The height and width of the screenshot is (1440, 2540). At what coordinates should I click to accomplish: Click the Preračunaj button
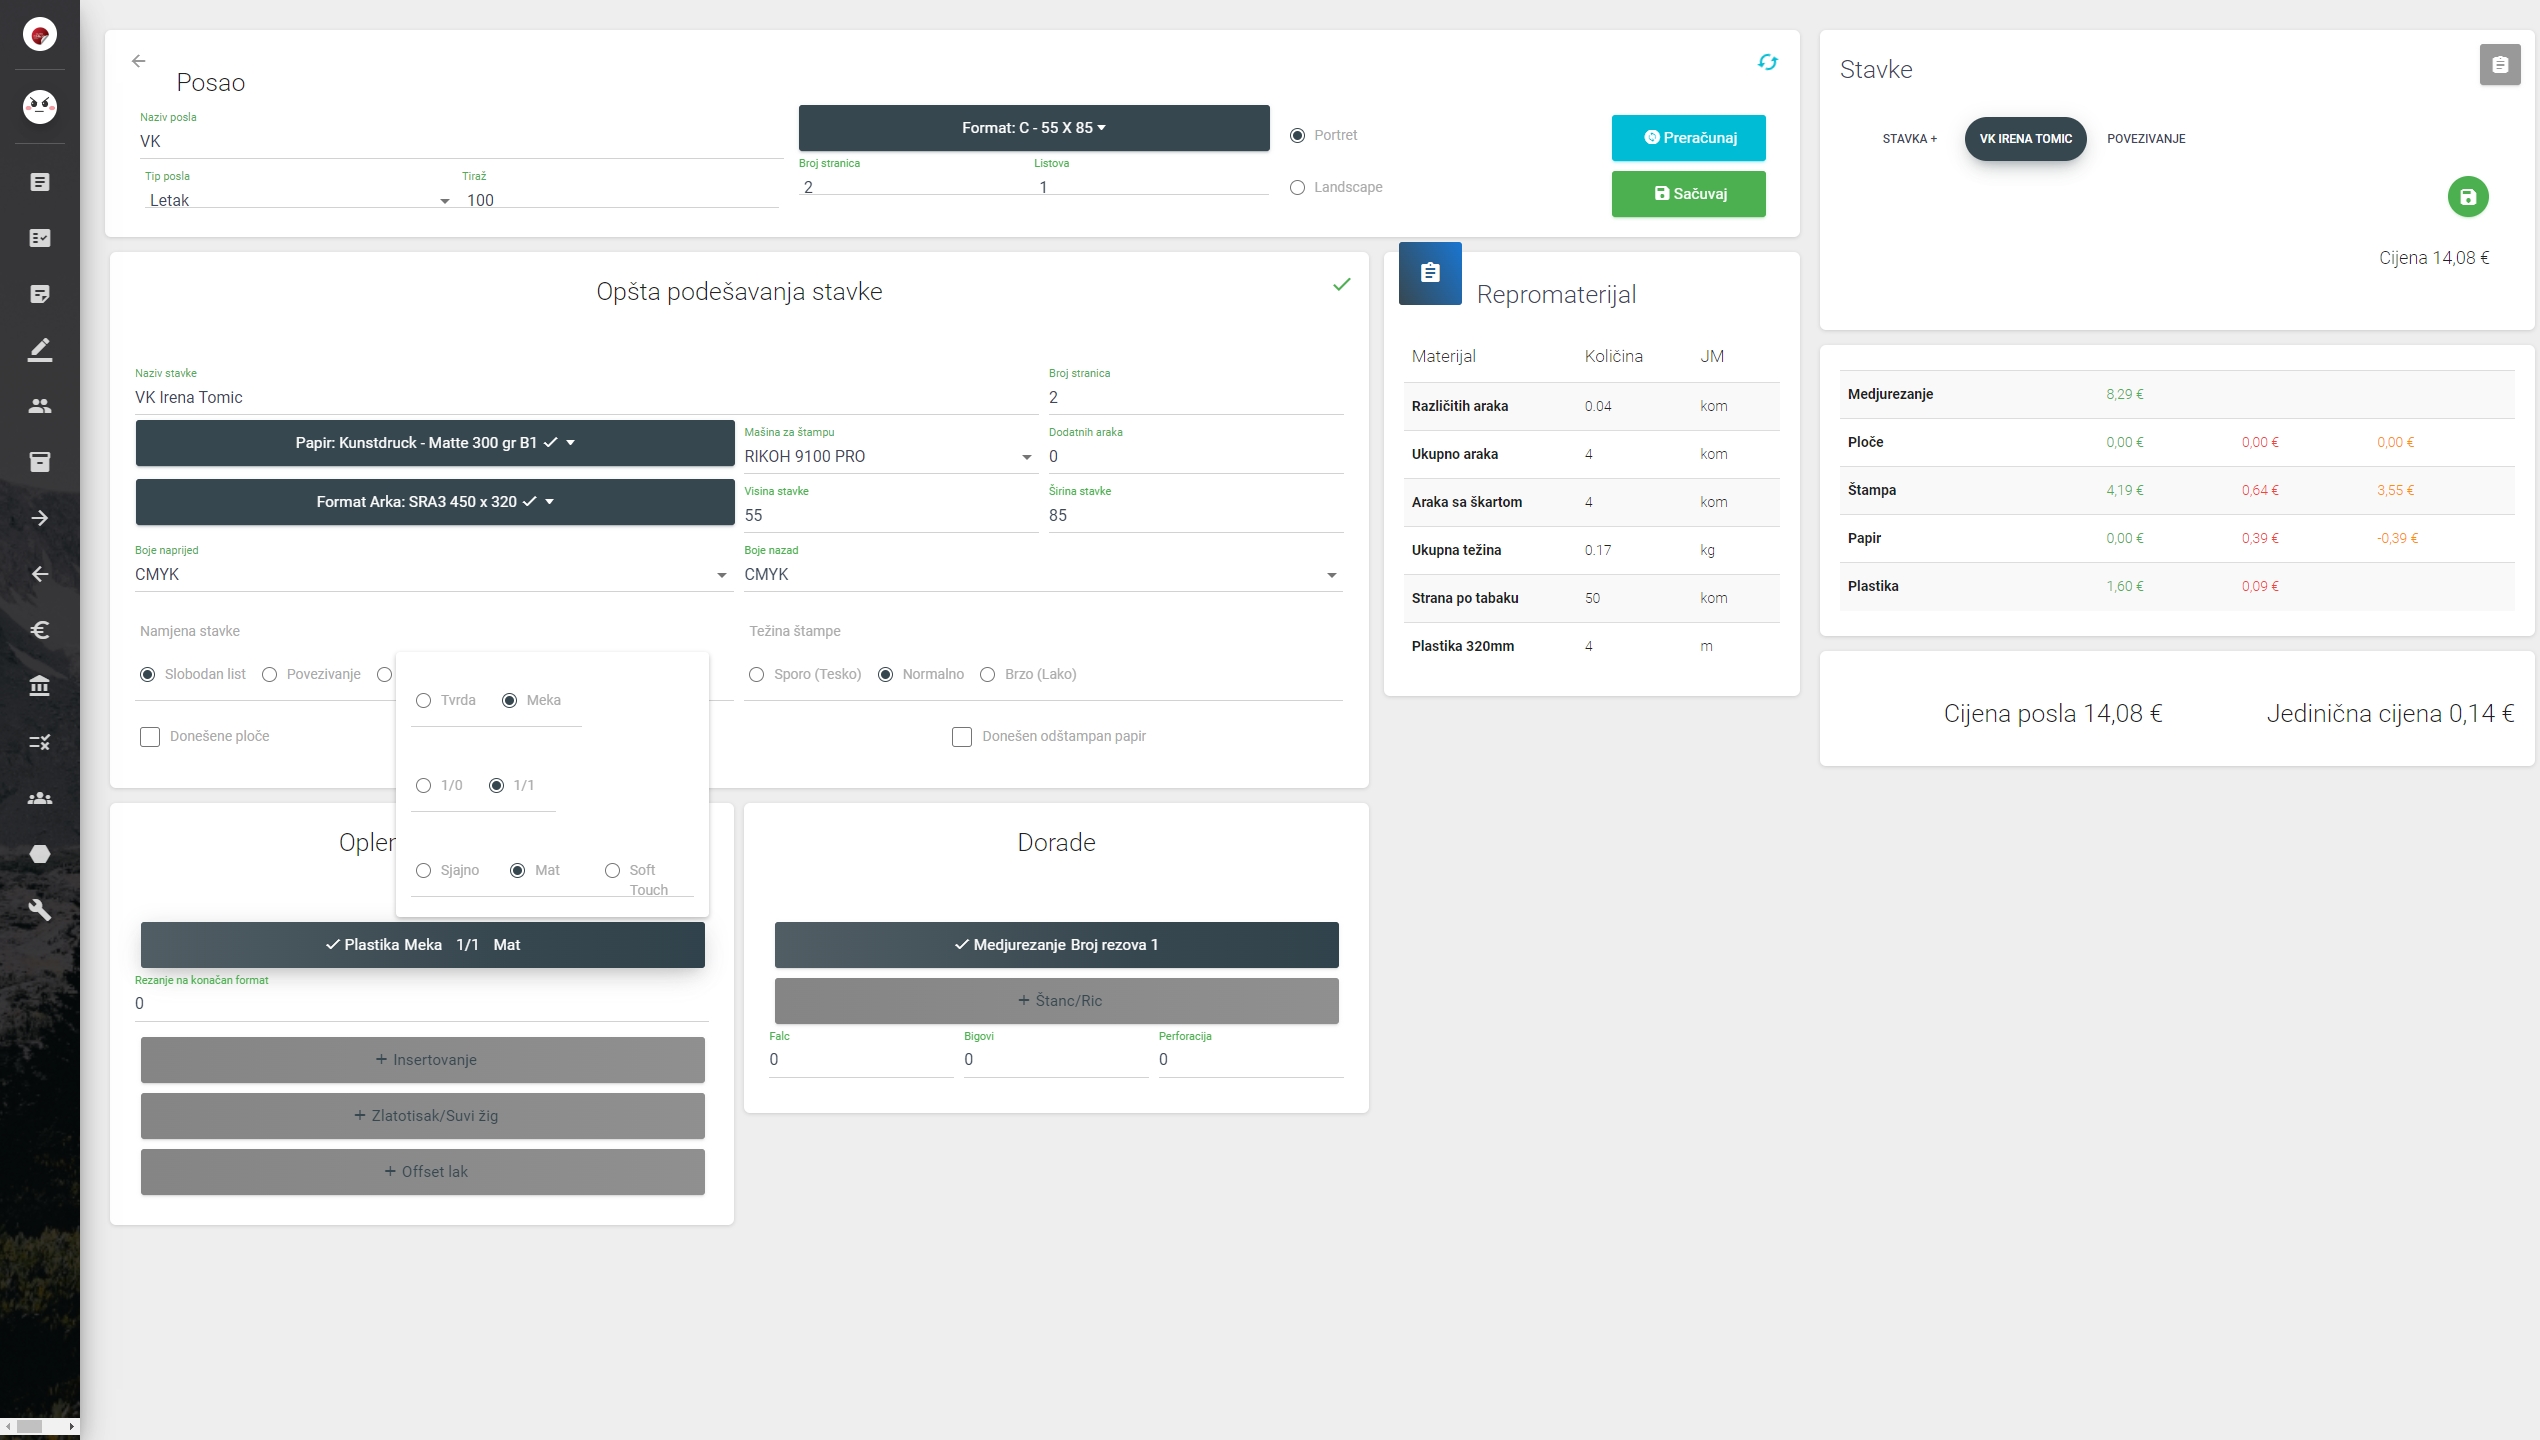(1688, 138)
